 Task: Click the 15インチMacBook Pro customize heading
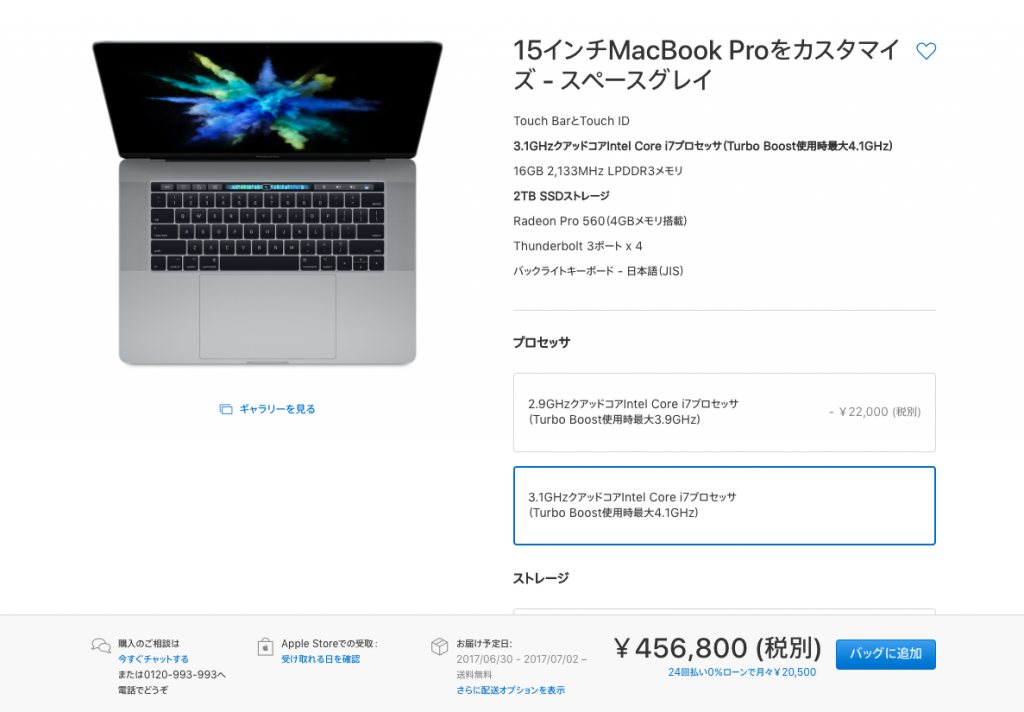pyautogui.click(x=707, y=65)
